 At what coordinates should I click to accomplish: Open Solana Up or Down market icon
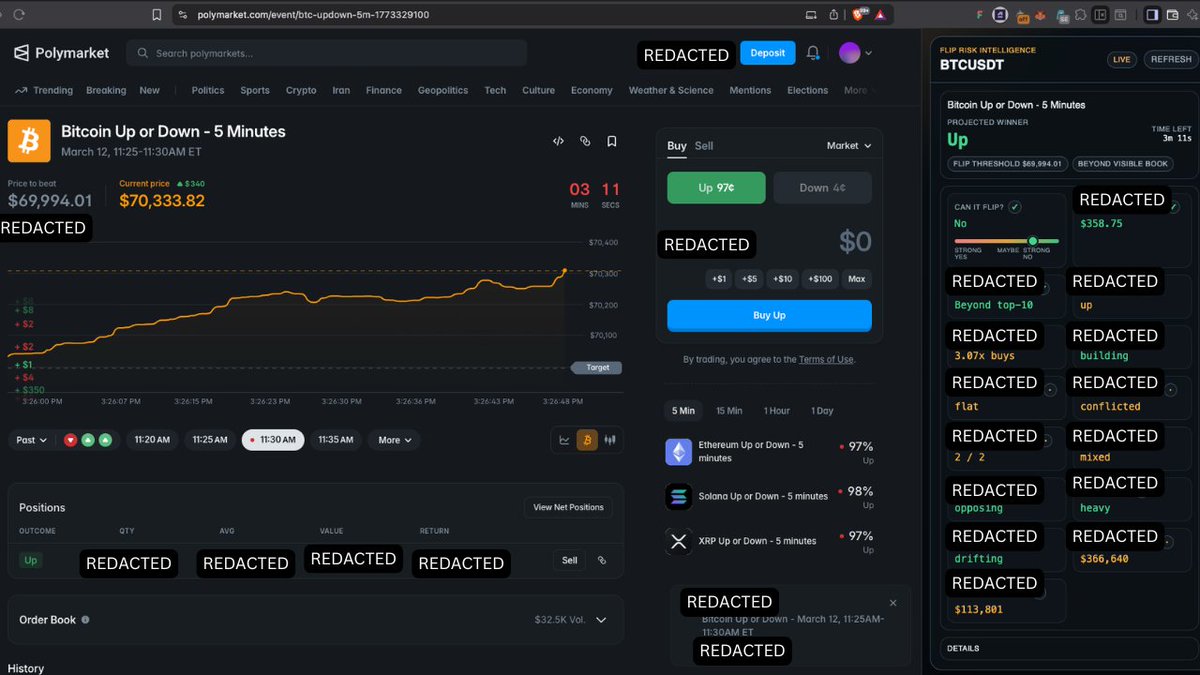coord(679,496)
